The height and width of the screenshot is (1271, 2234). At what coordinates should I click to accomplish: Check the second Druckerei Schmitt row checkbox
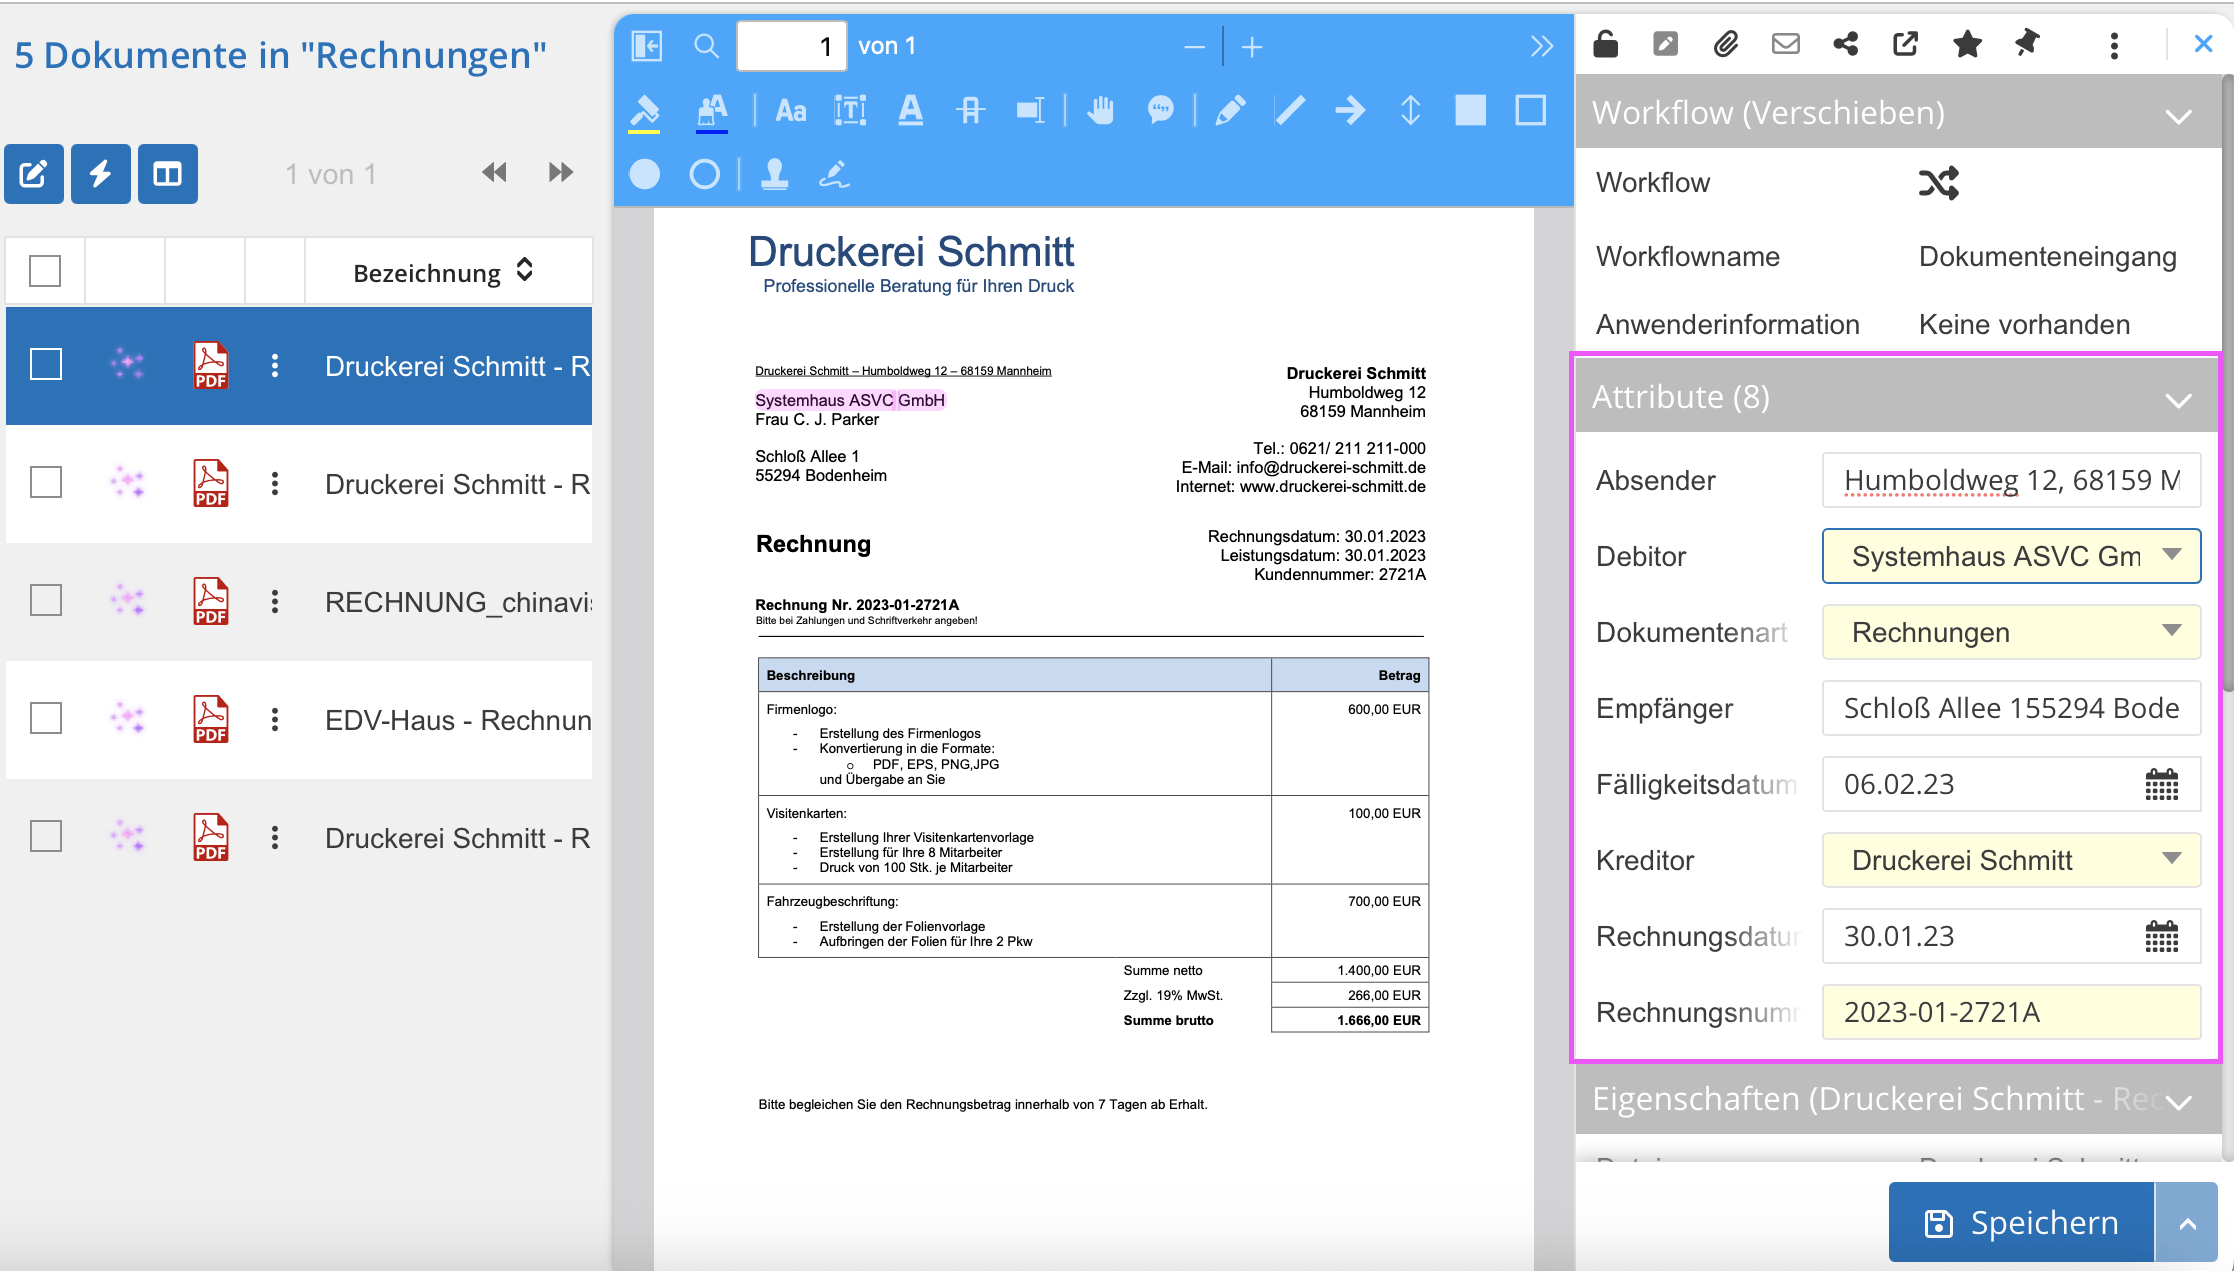click(x=46, y=483)
